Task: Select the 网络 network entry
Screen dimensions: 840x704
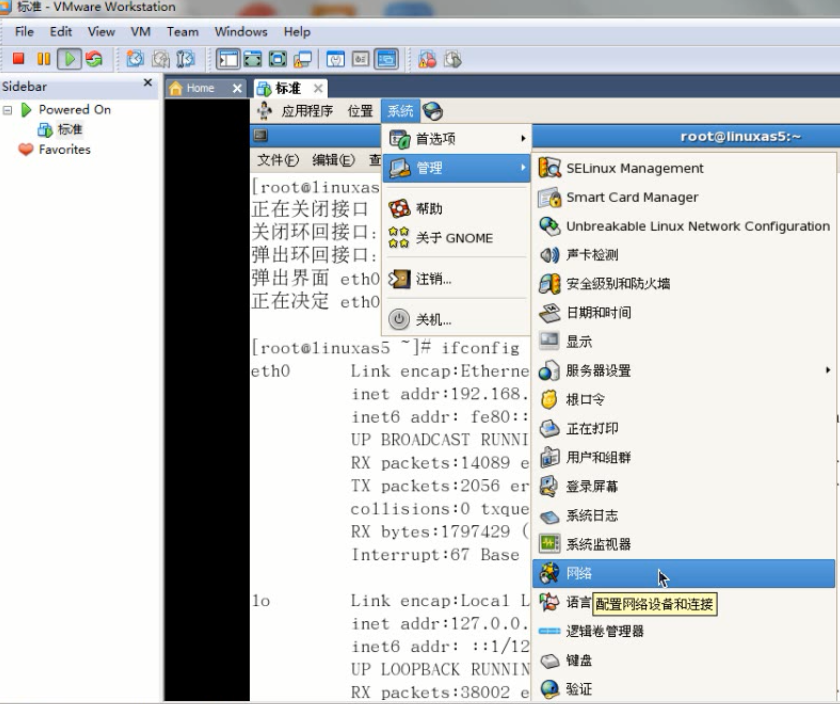Action: [684, 573]
